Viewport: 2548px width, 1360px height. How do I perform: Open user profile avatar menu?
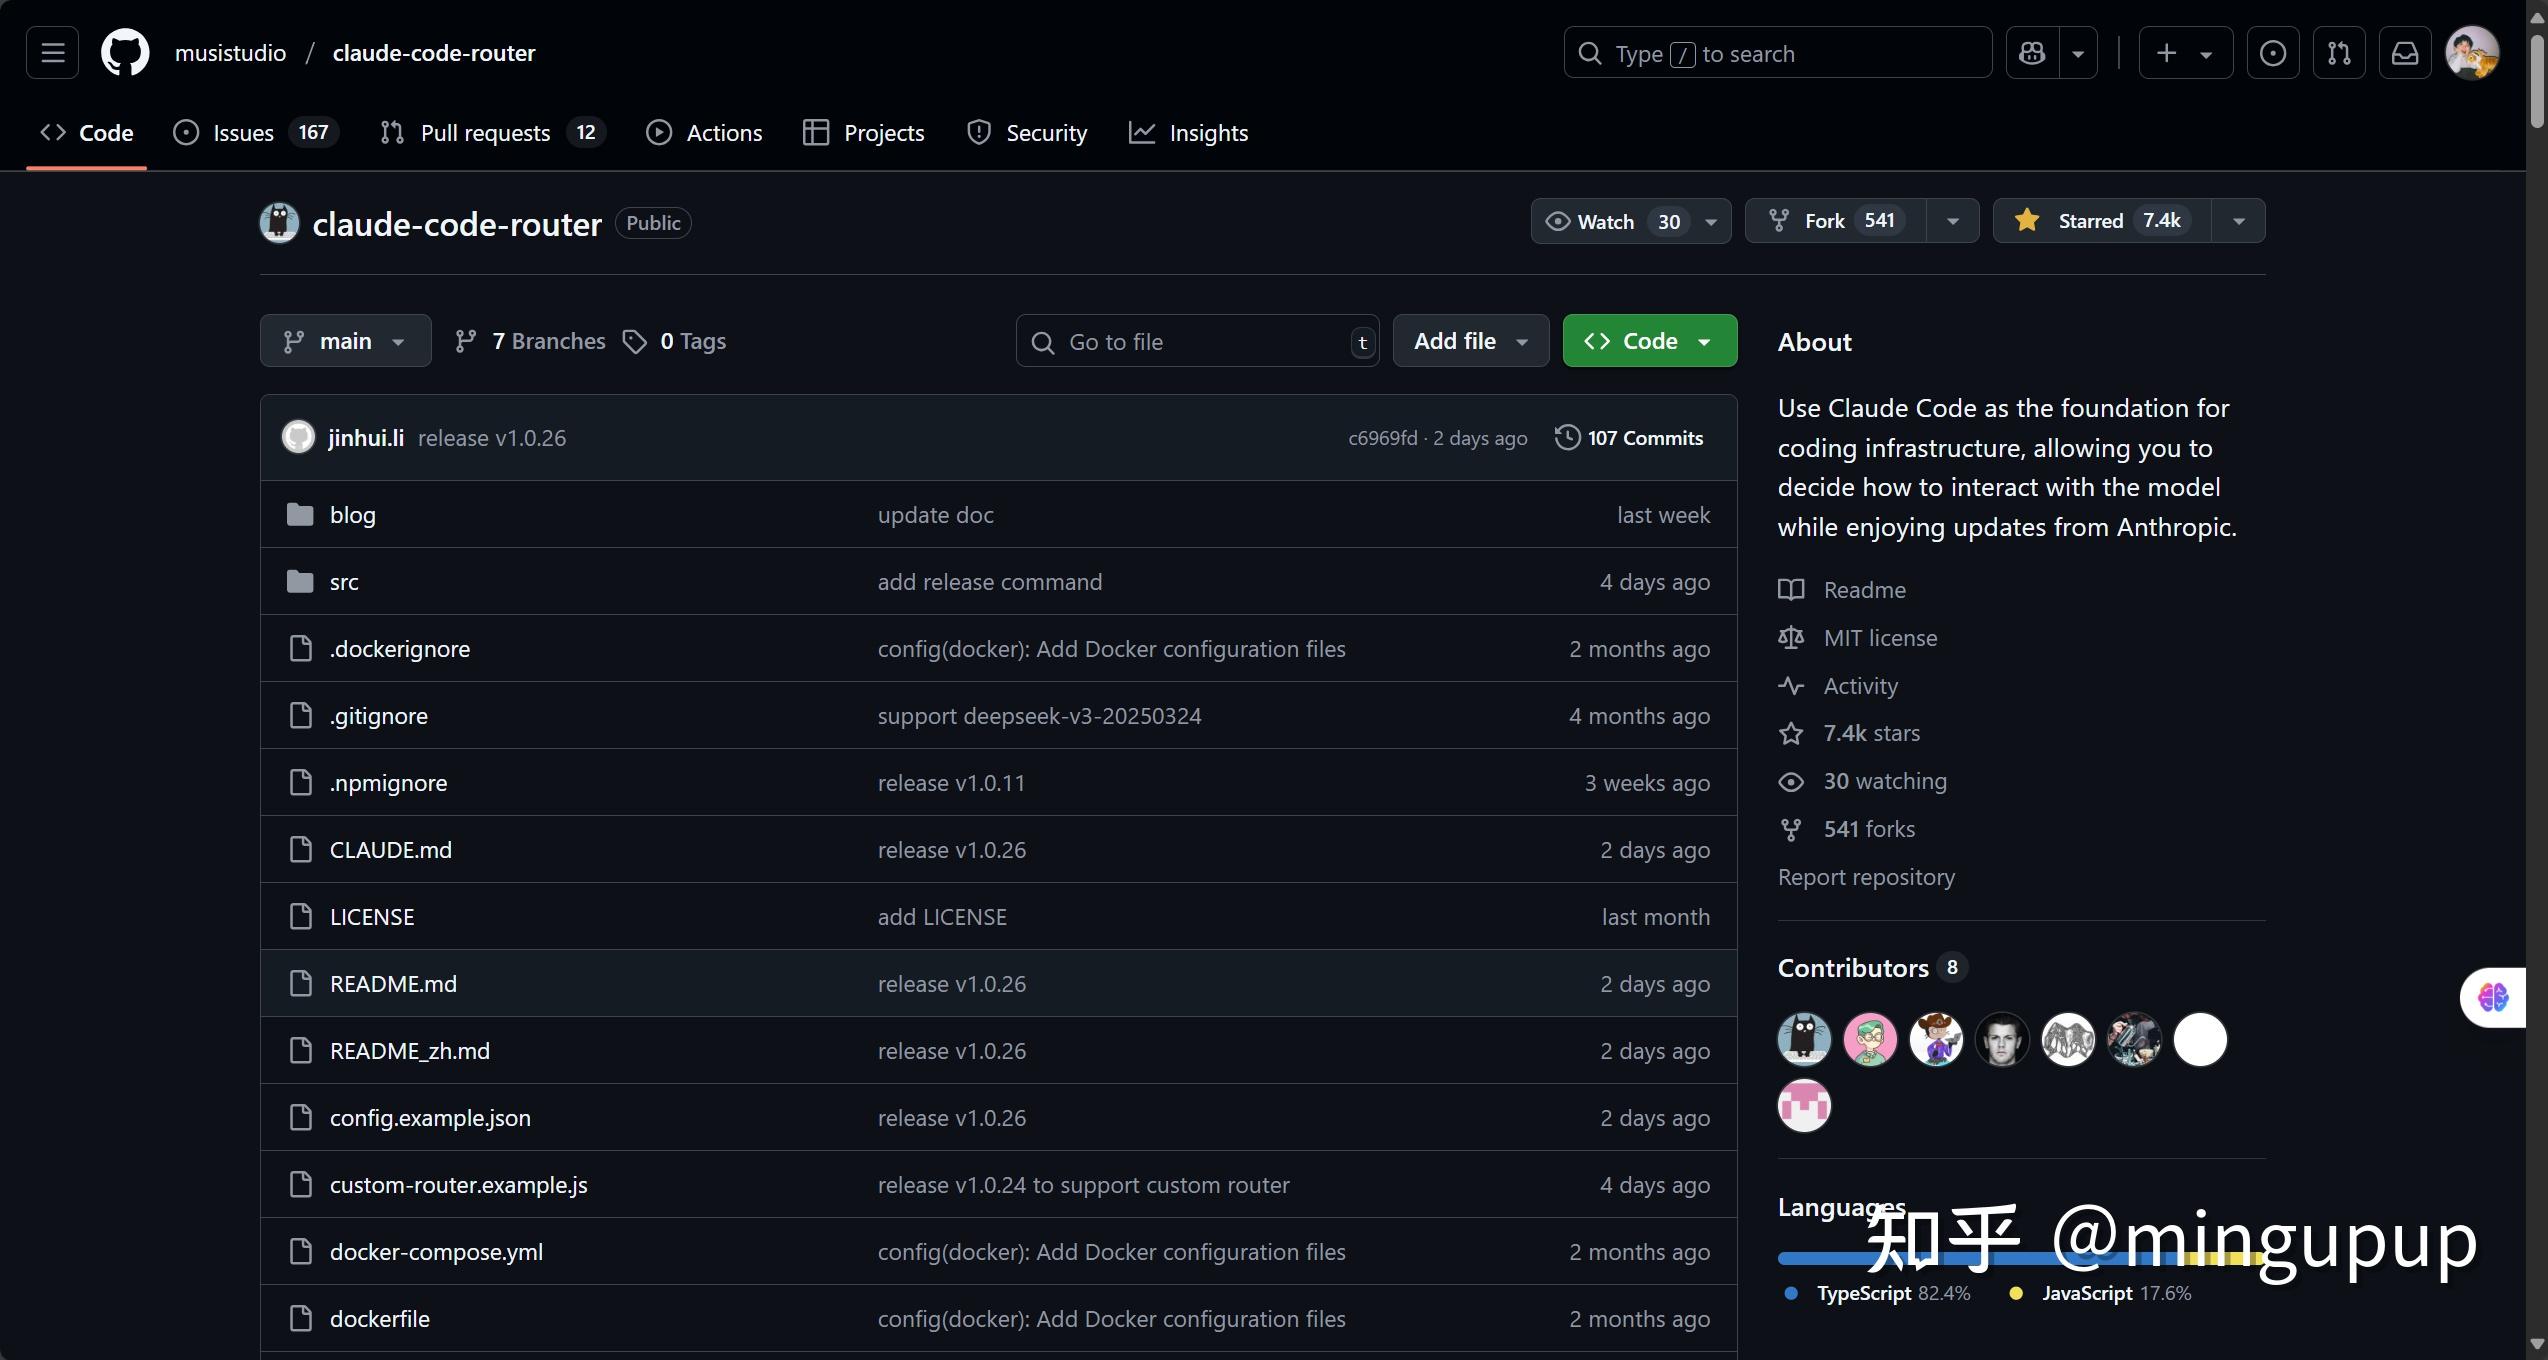click(x=2472, y=53)
